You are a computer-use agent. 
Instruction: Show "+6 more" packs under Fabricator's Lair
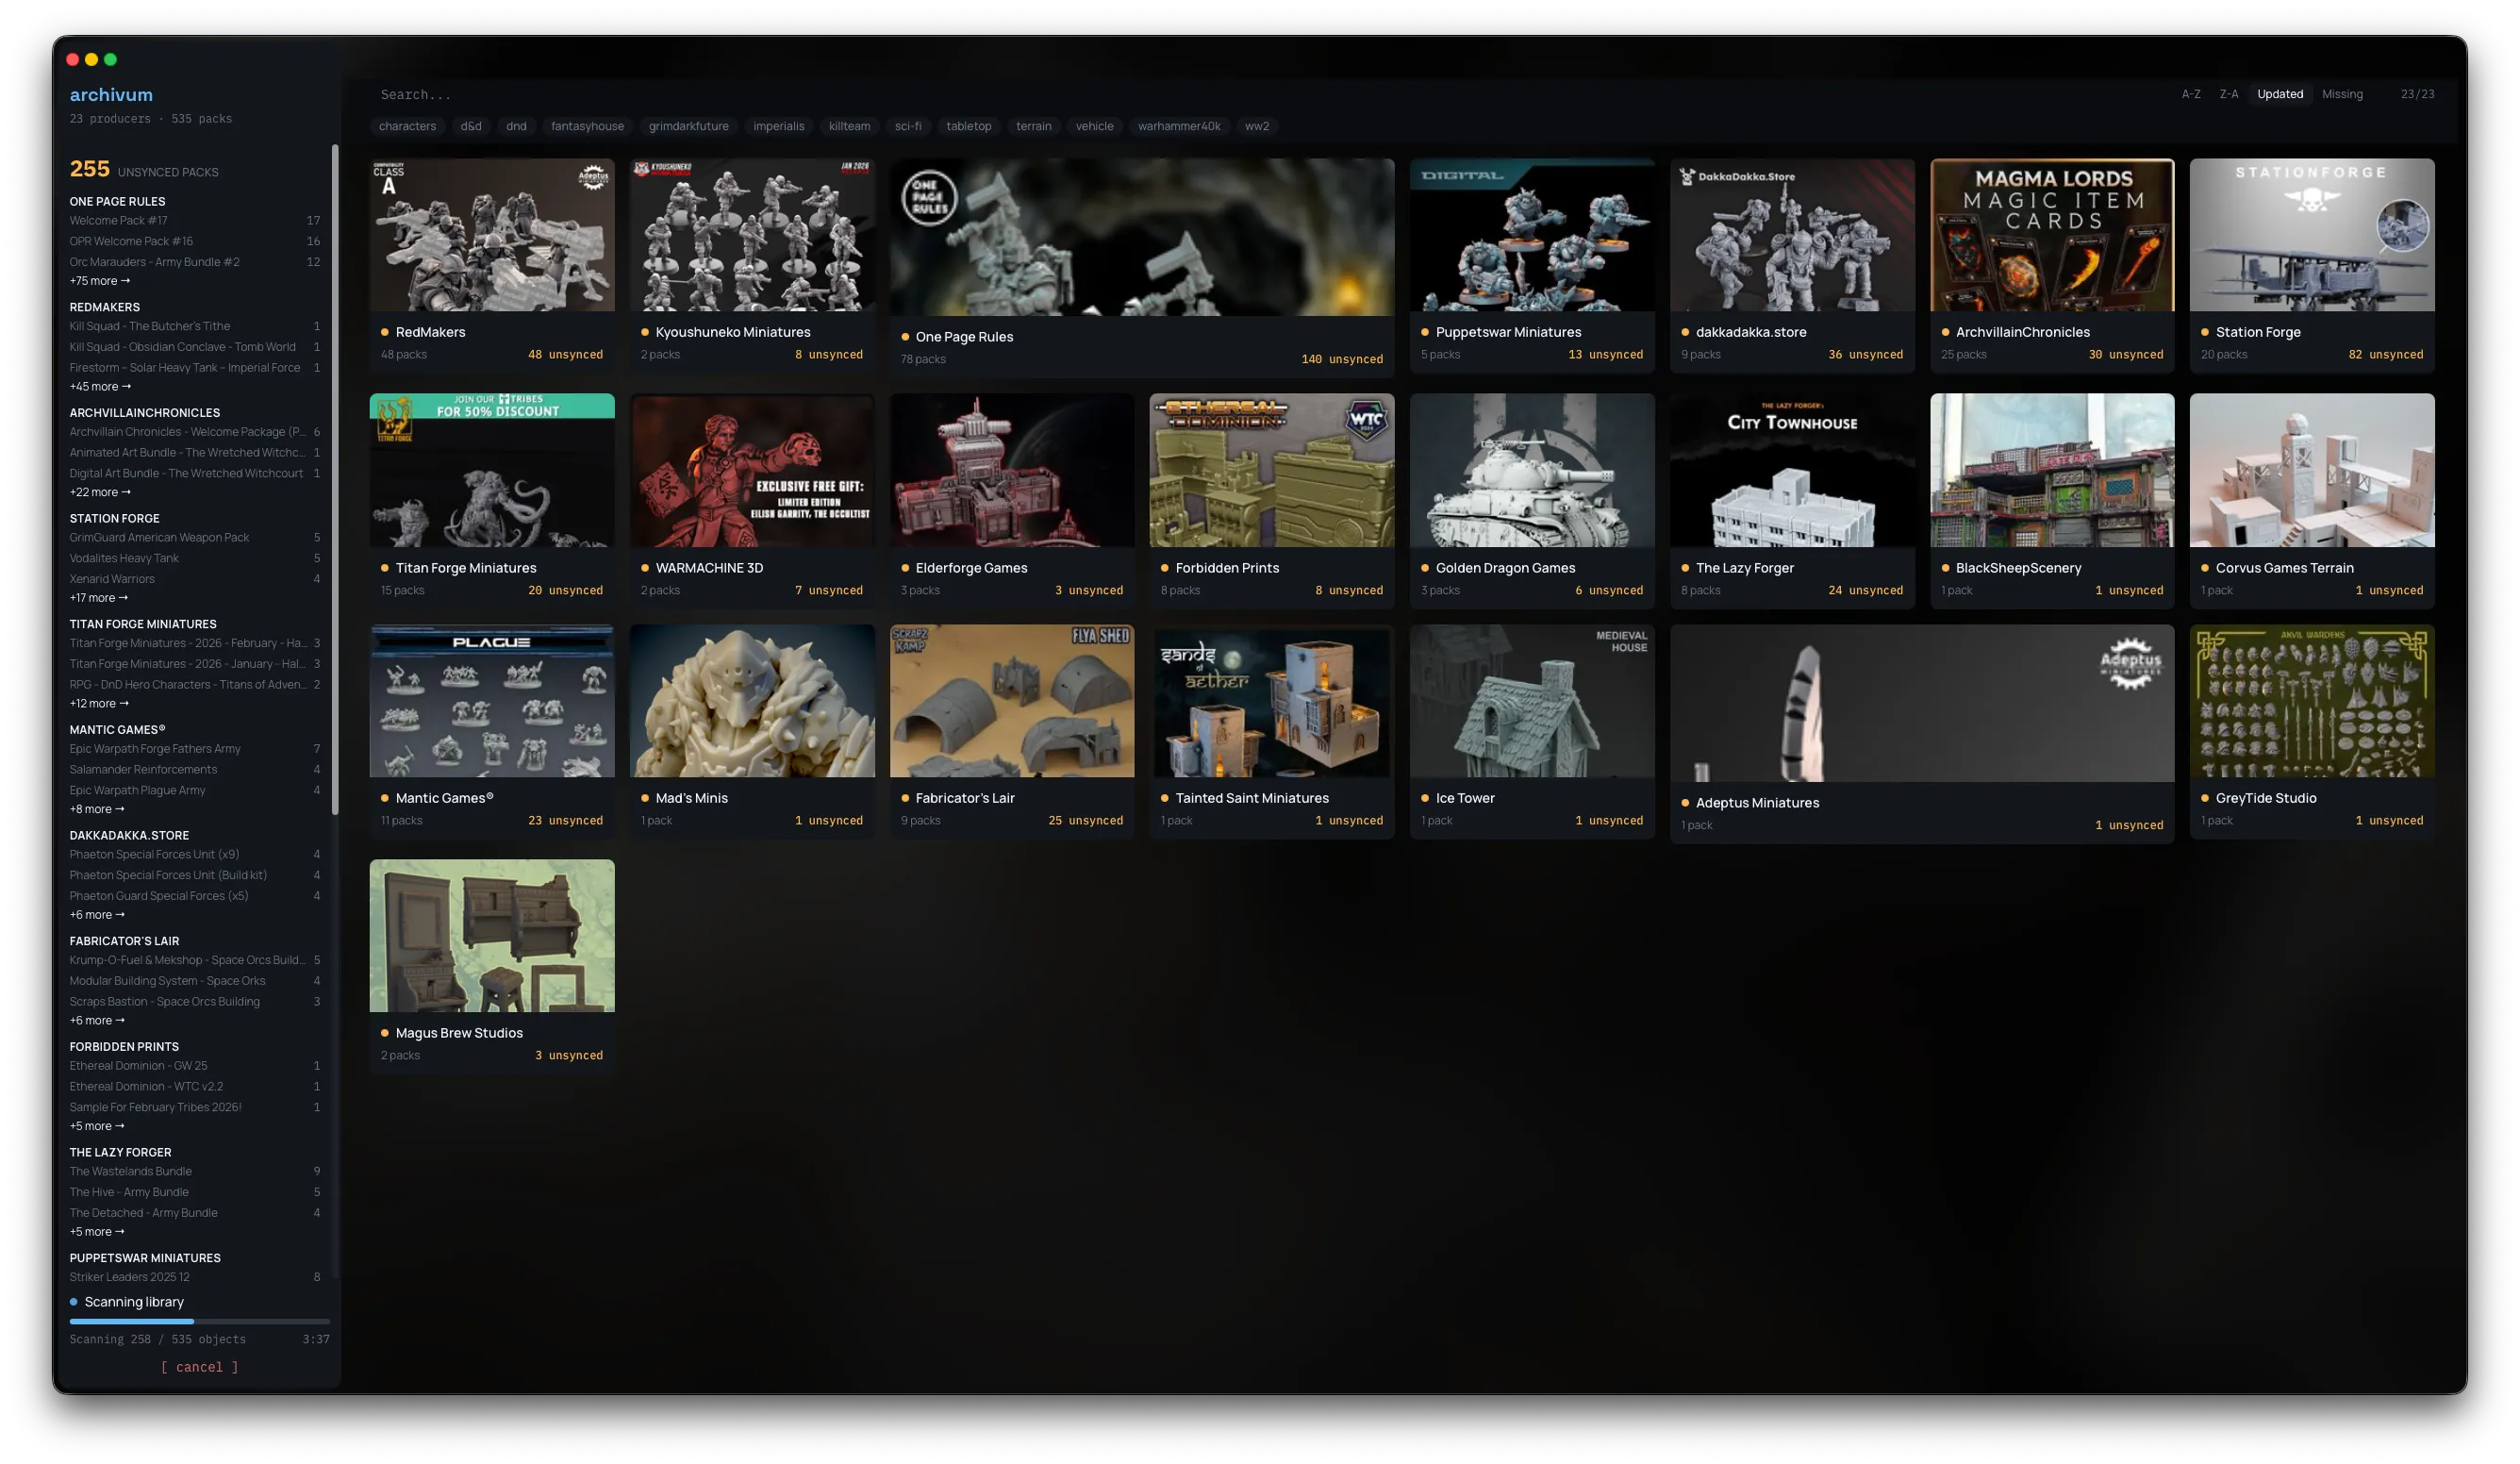coord(97,1020)
